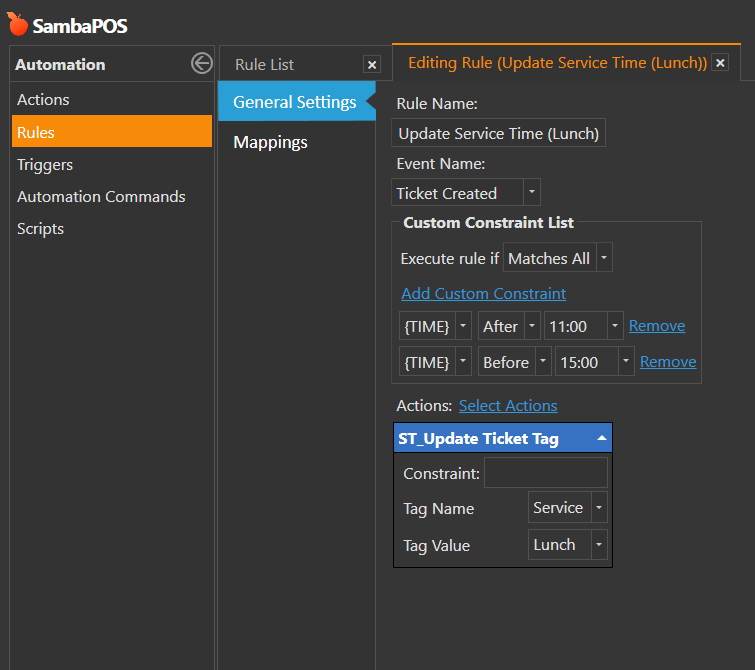Collapse the ST_Update Ticket Tag action

click(601, 438)
